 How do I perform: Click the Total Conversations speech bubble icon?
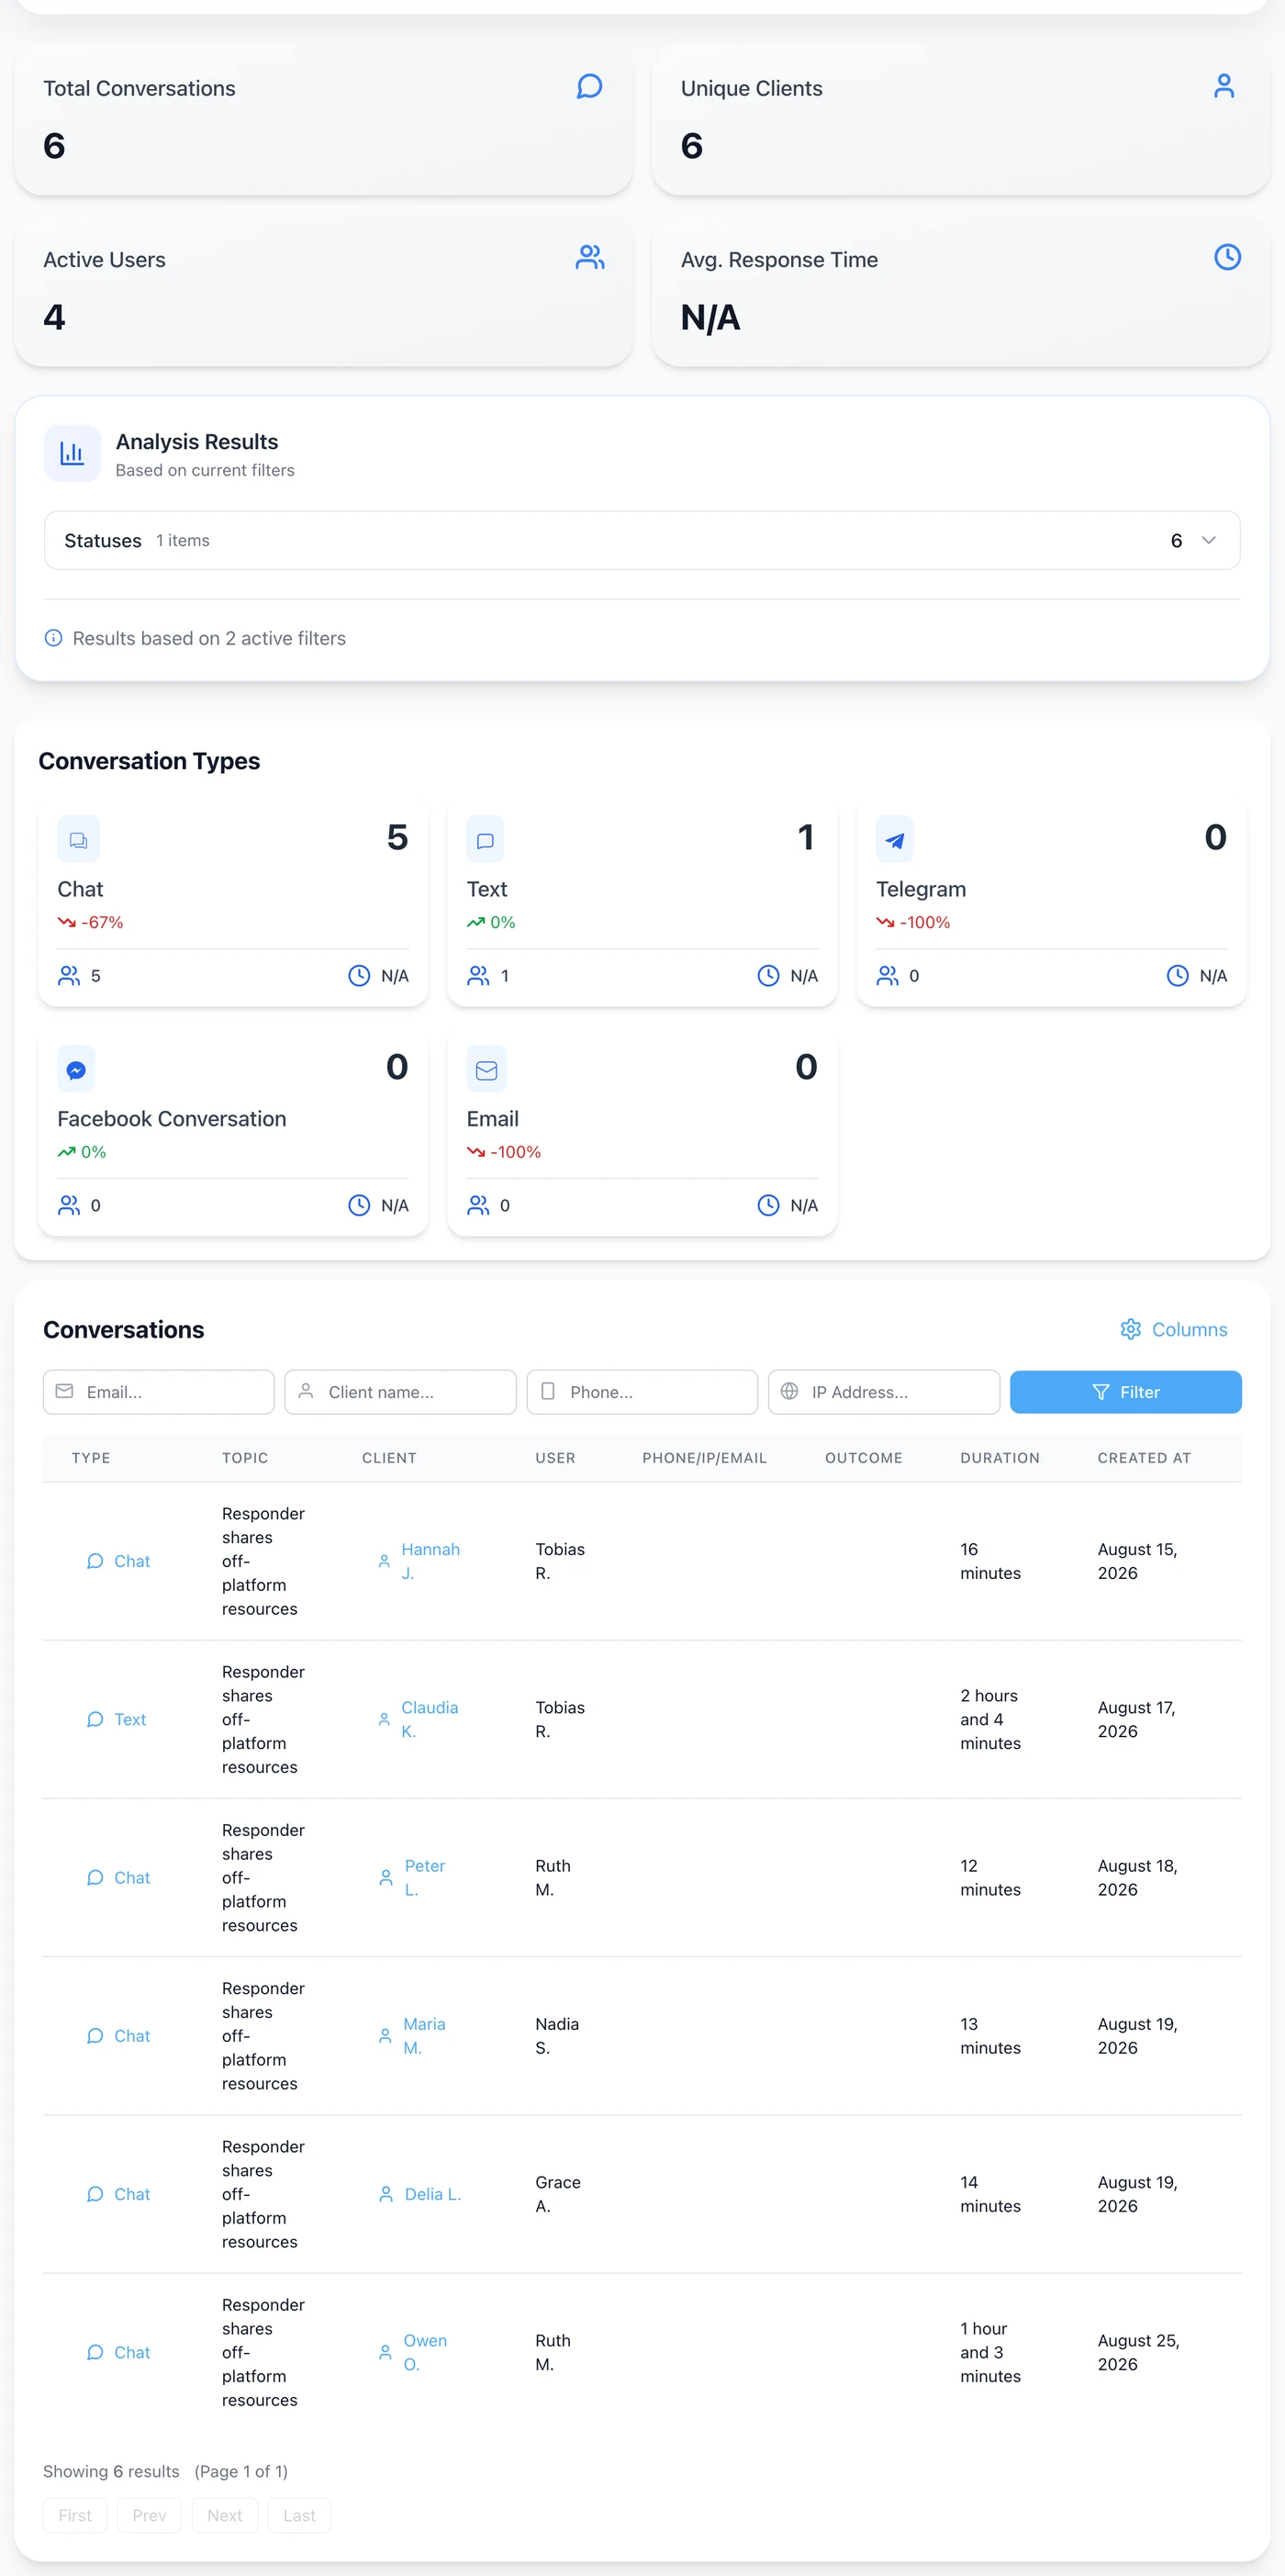point(590,86)
